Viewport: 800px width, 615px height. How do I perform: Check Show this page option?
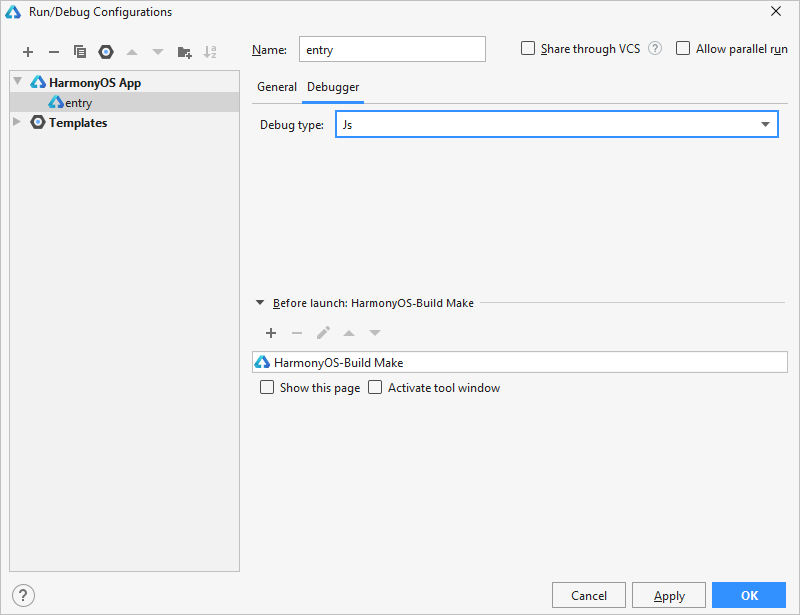point(267,387)
